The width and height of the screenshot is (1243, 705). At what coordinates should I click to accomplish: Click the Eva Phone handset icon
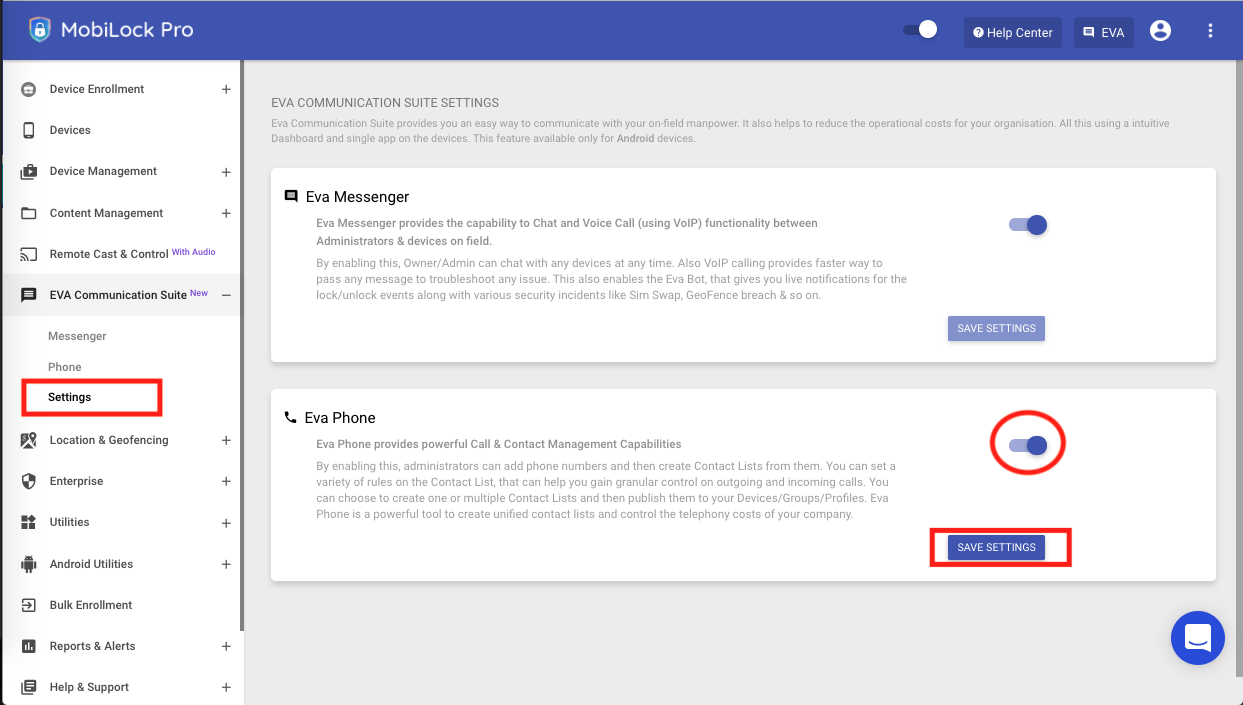pos(291,417)
